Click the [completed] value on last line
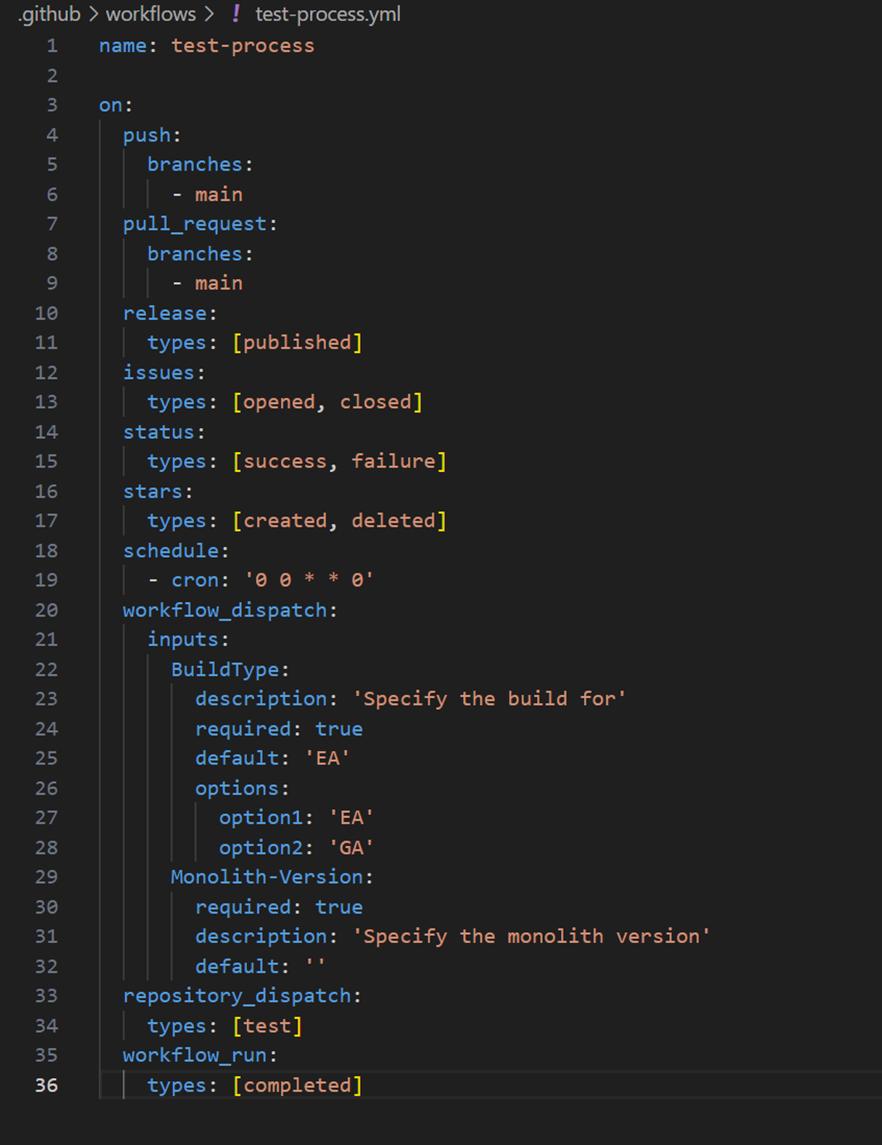The image size is (882, 1145). [x=297, y=1085]
